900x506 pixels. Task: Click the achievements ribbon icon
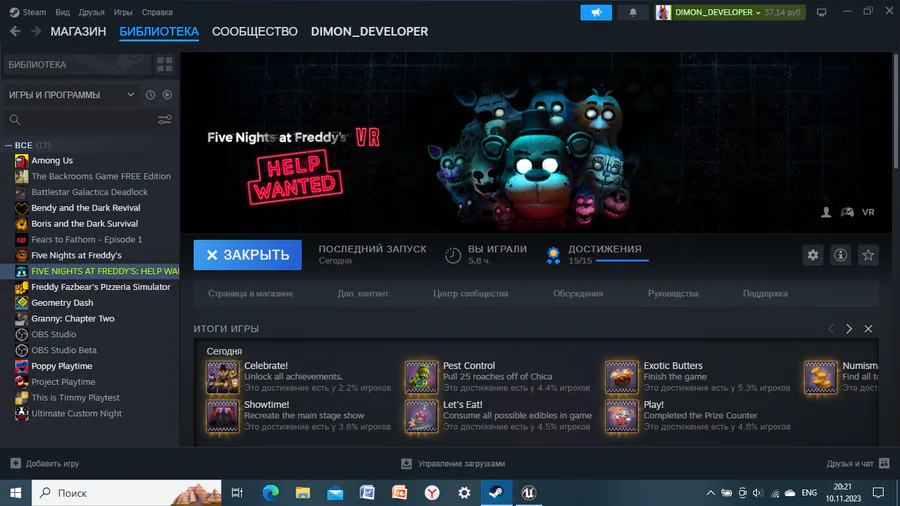point(553,255)
